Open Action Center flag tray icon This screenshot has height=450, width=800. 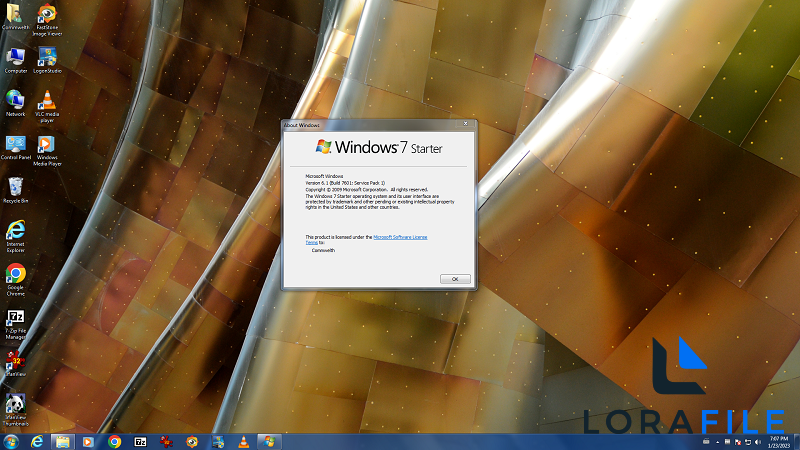click(x=737, y=442)
